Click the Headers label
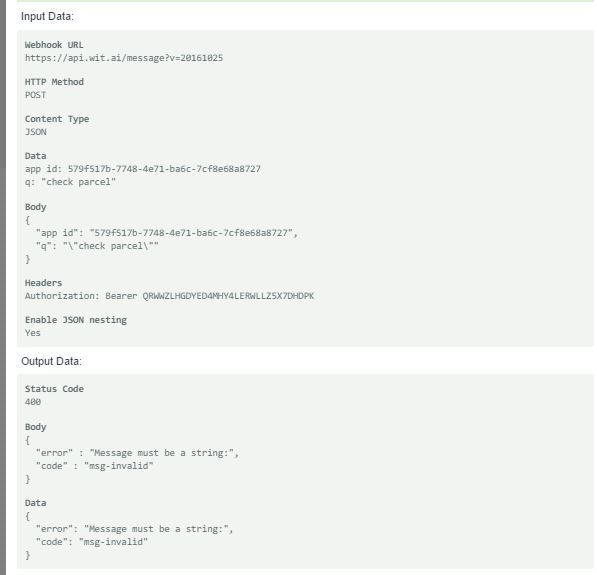 43,283
